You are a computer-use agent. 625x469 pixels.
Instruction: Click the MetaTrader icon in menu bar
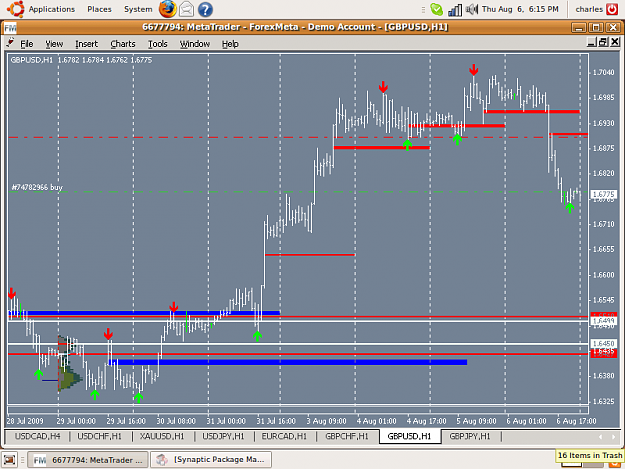[x=10, y=43]
